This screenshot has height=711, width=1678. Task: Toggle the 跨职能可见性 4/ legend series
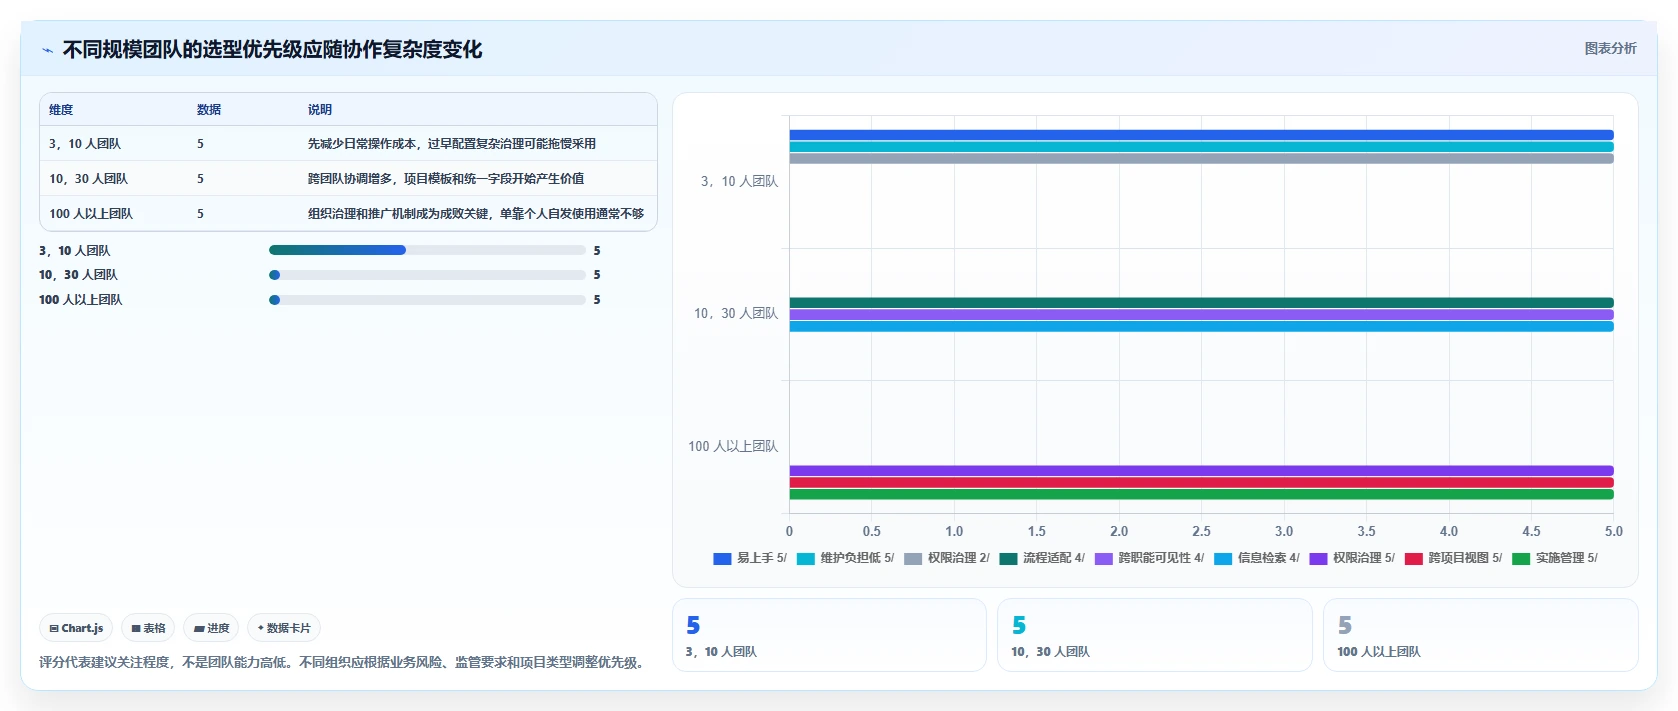1149,558
